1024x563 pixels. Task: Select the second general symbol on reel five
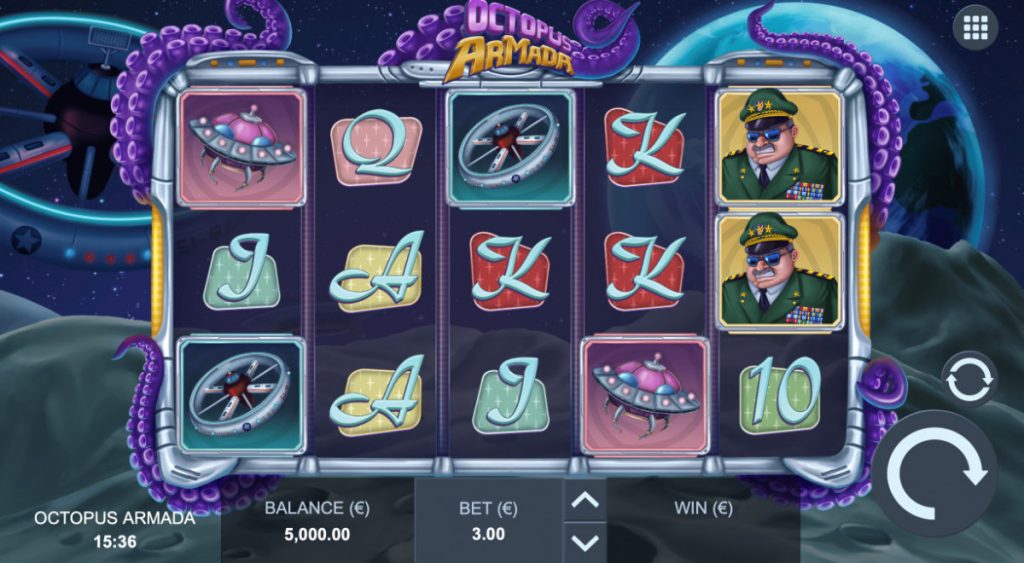click(x=779, y=271)
